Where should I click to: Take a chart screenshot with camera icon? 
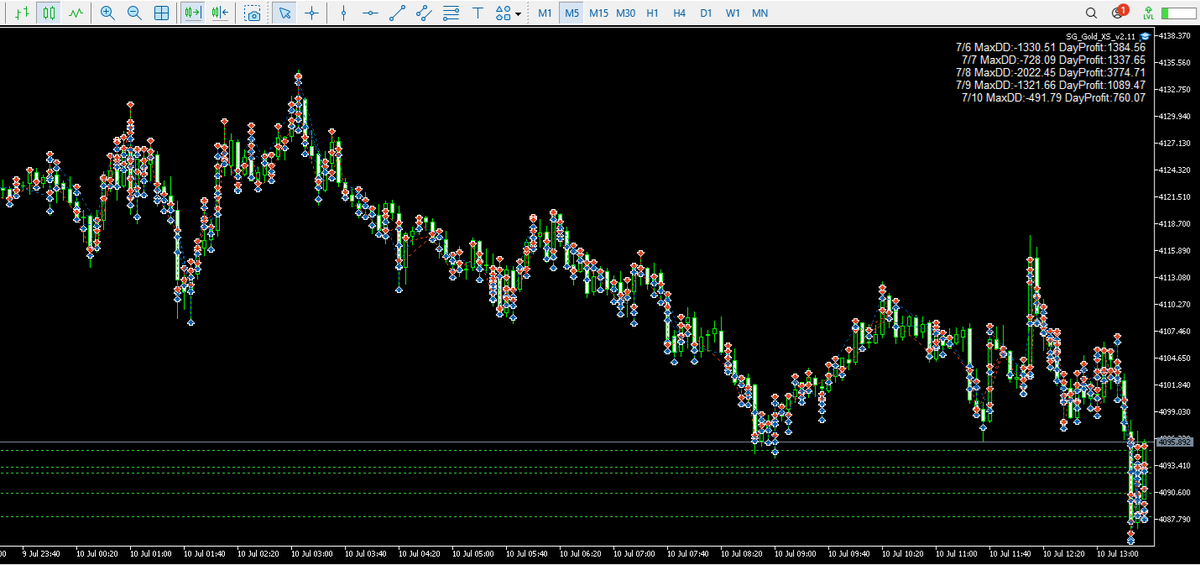point(254,13)
